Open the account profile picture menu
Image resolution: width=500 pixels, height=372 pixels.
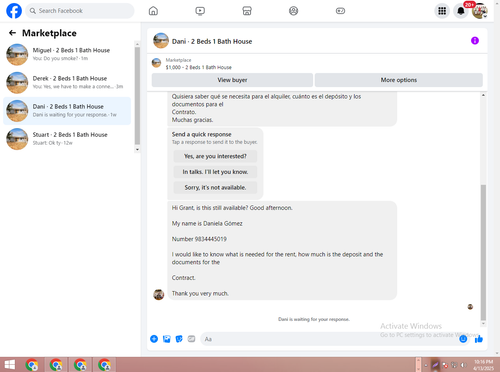point(480,11)
